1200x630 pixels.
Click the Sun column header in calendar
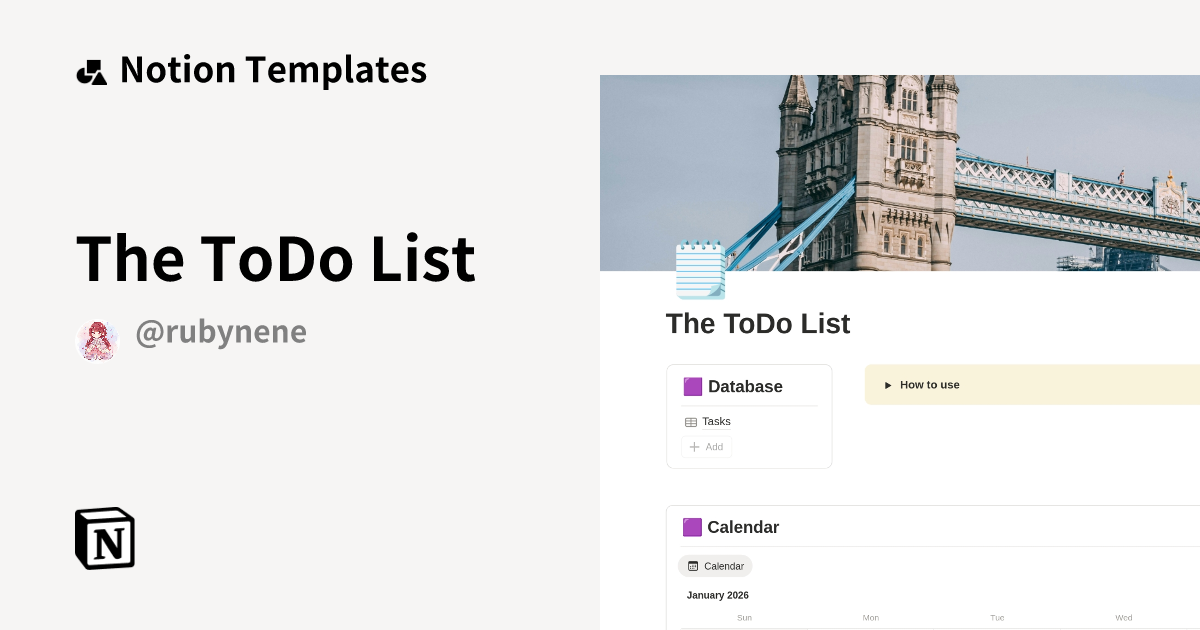pos(745,618)
